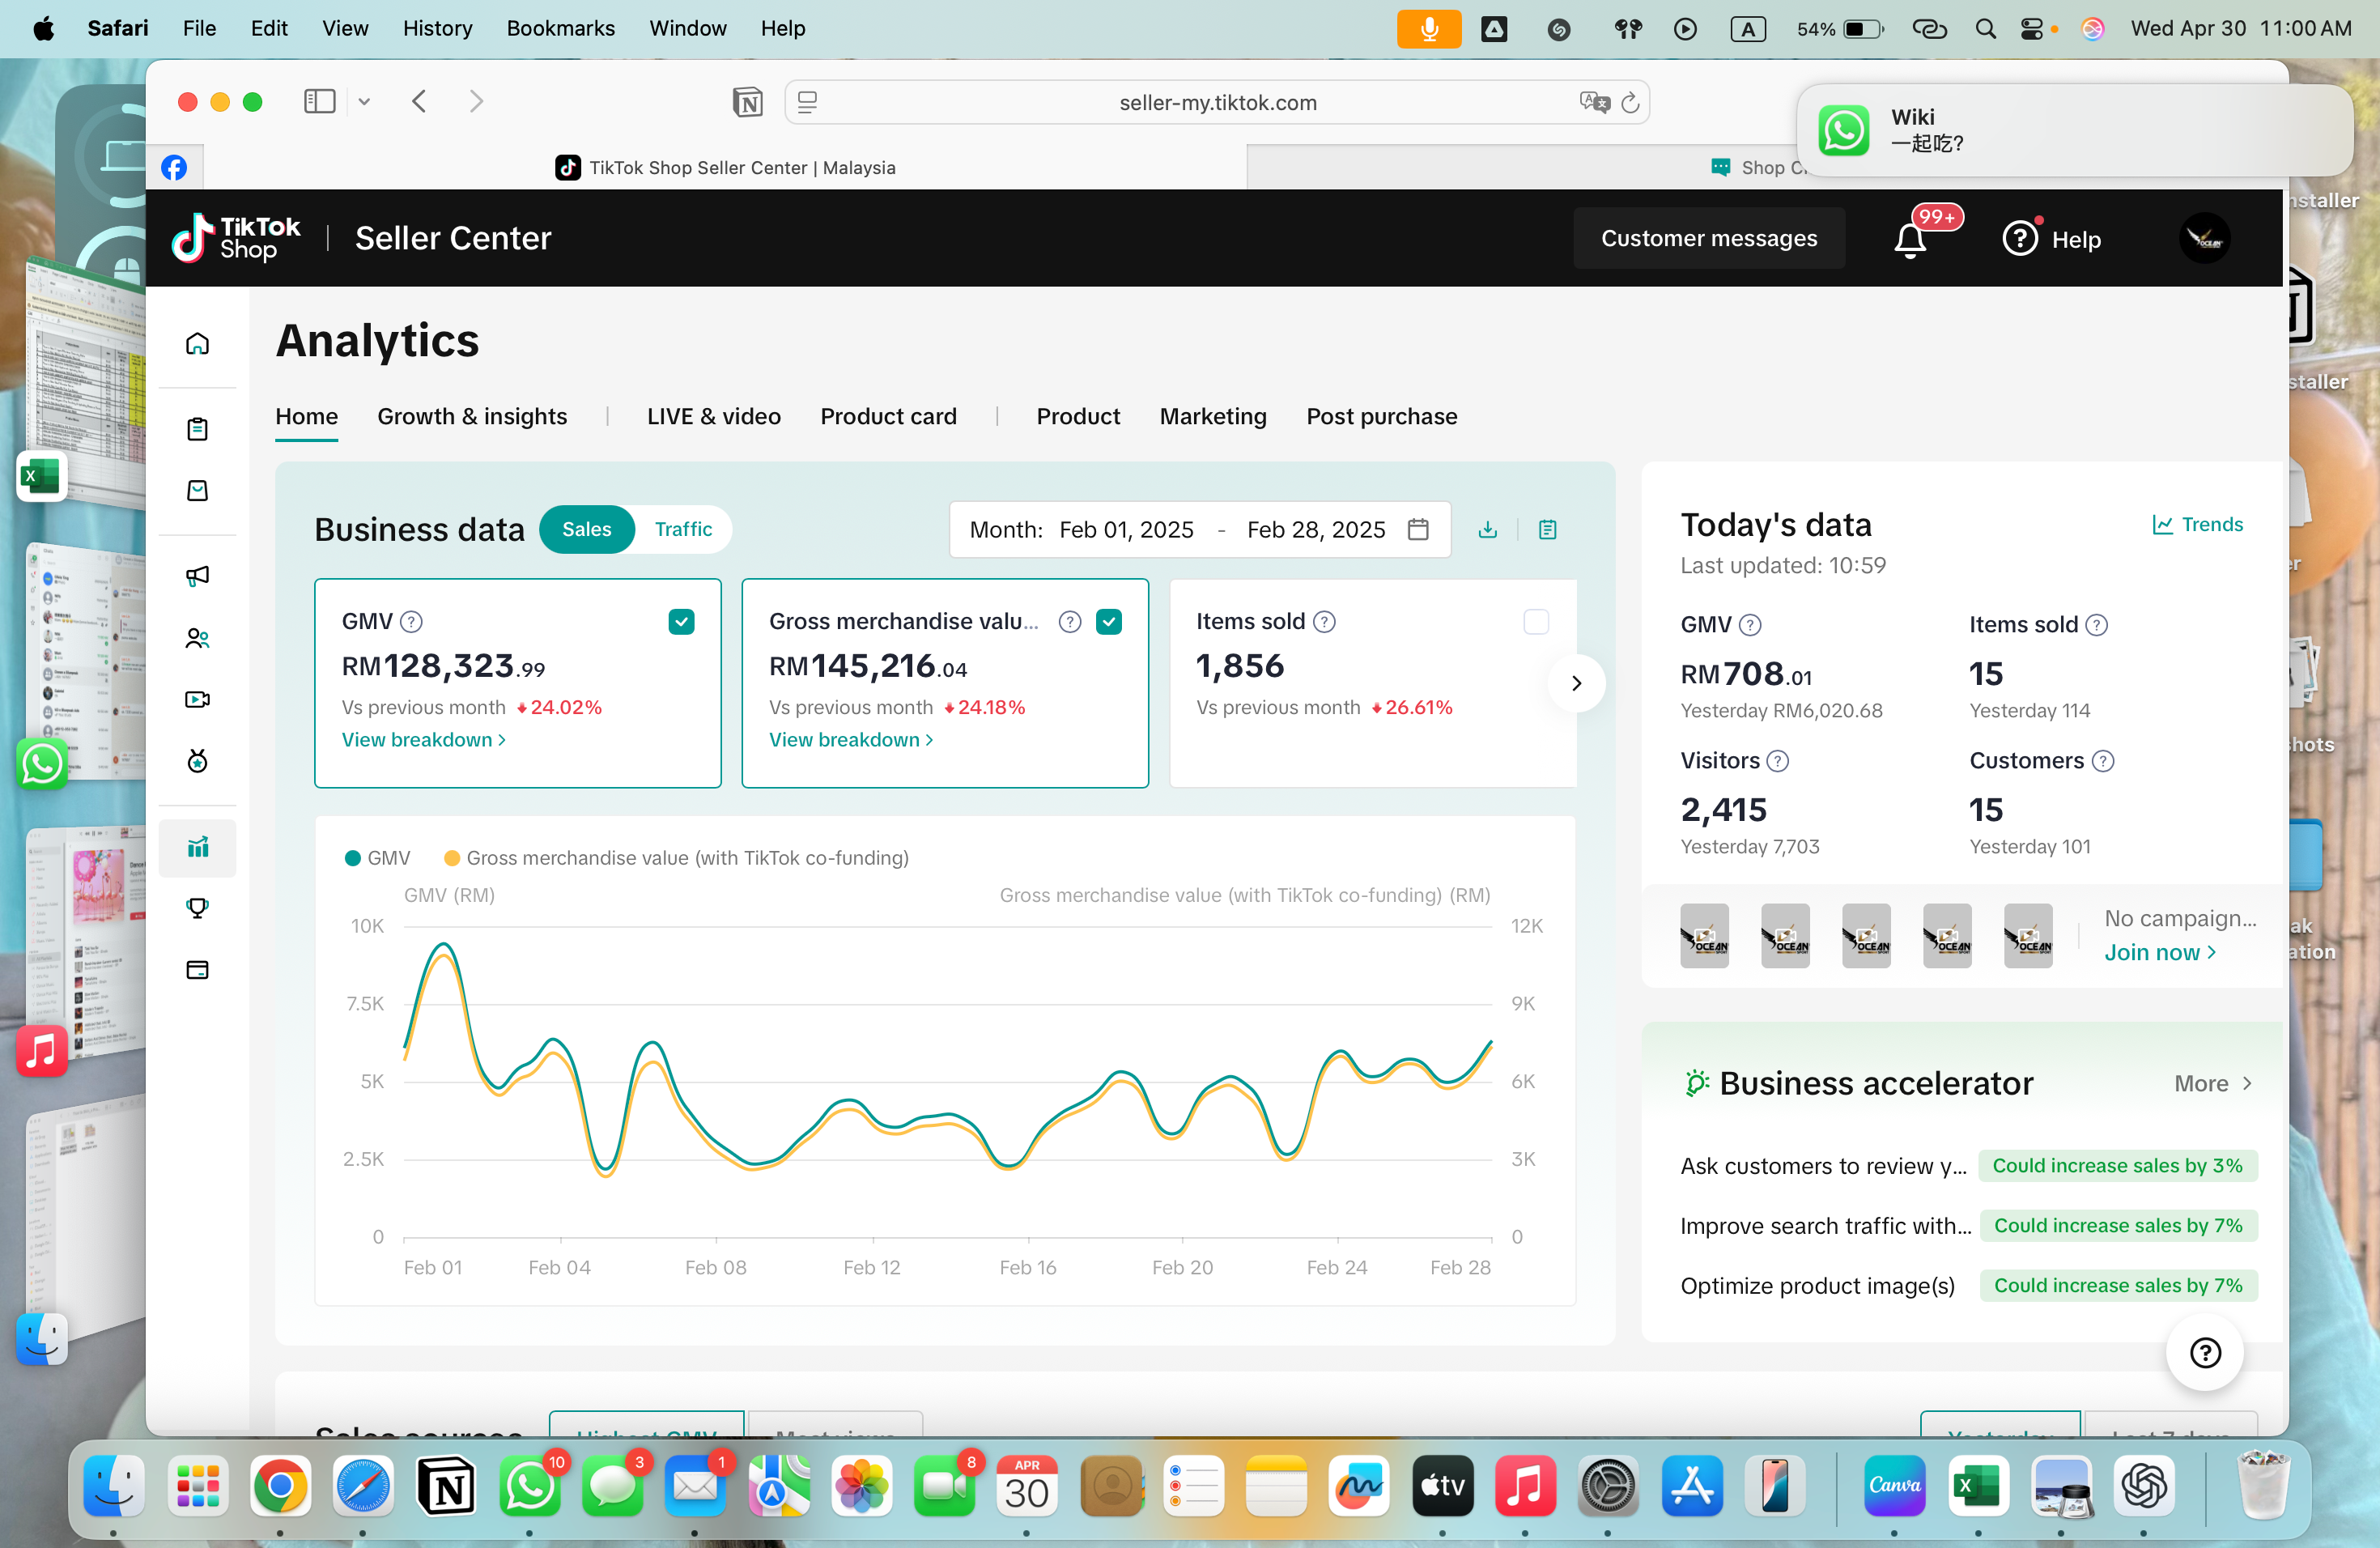The width and height of the screenshot is (2380, 1548).
Task: Open the Notion extension icon in Safari toolbar
Action: point(747,102)
